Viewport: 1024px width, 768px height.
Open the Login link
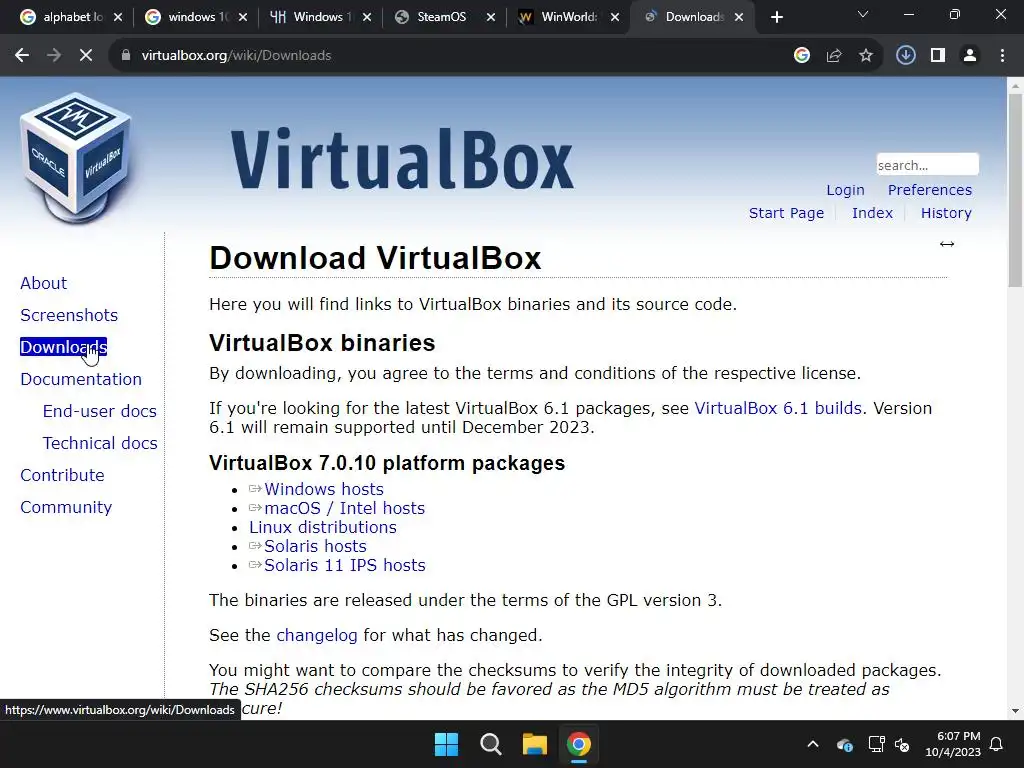[845, 190]
